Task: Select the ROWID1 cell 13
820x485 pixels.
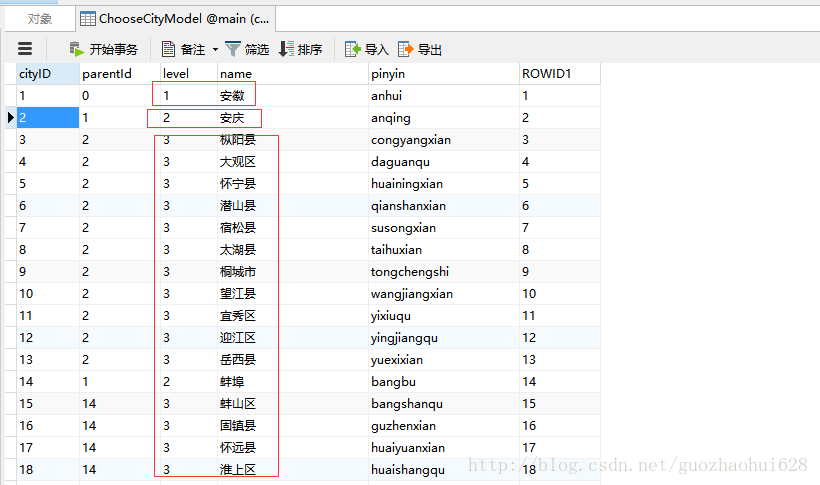Action: 560,359
